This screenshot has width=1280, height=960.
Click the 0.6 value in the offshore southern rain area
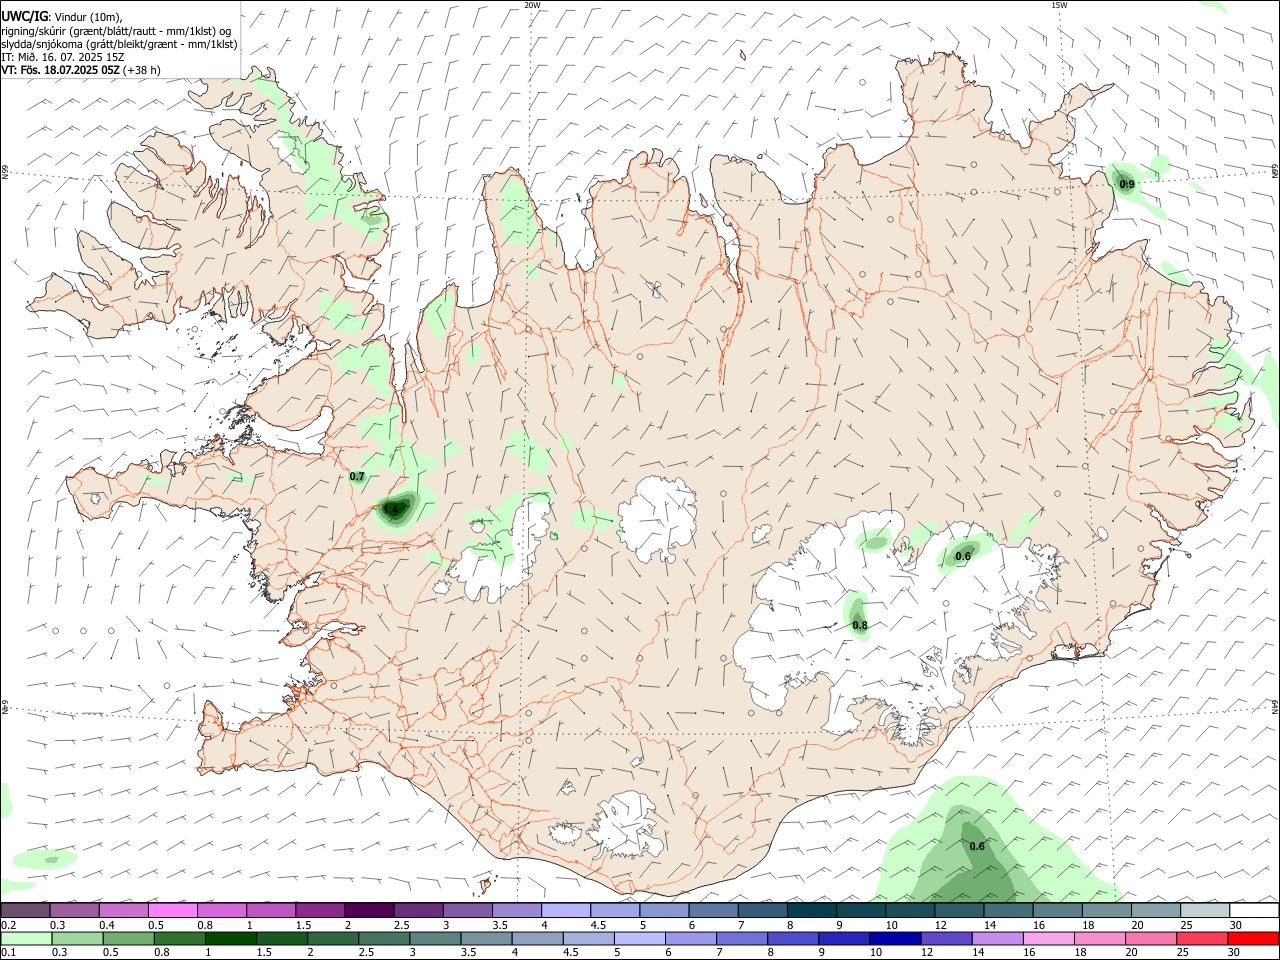pos(977,847)
